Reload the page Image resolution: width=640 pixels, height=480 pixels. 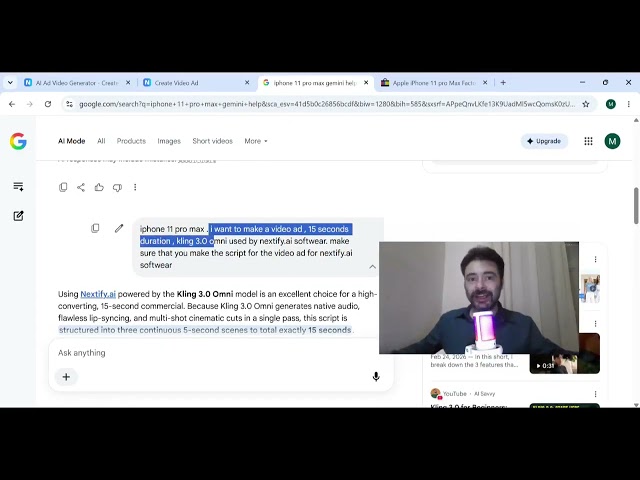pos(48,104)
